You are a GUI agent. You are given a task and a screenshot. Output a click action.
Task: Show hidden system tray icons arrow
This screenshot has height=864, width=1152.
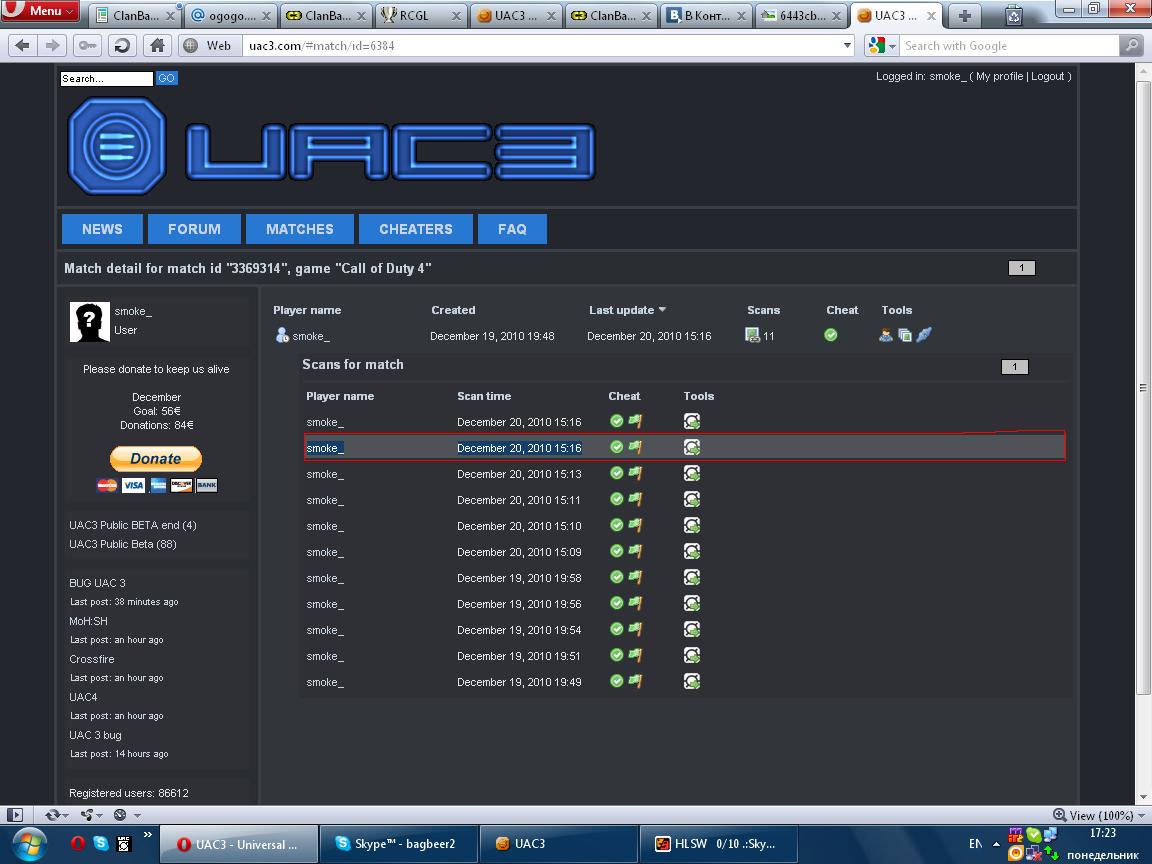tap(996, 843)
